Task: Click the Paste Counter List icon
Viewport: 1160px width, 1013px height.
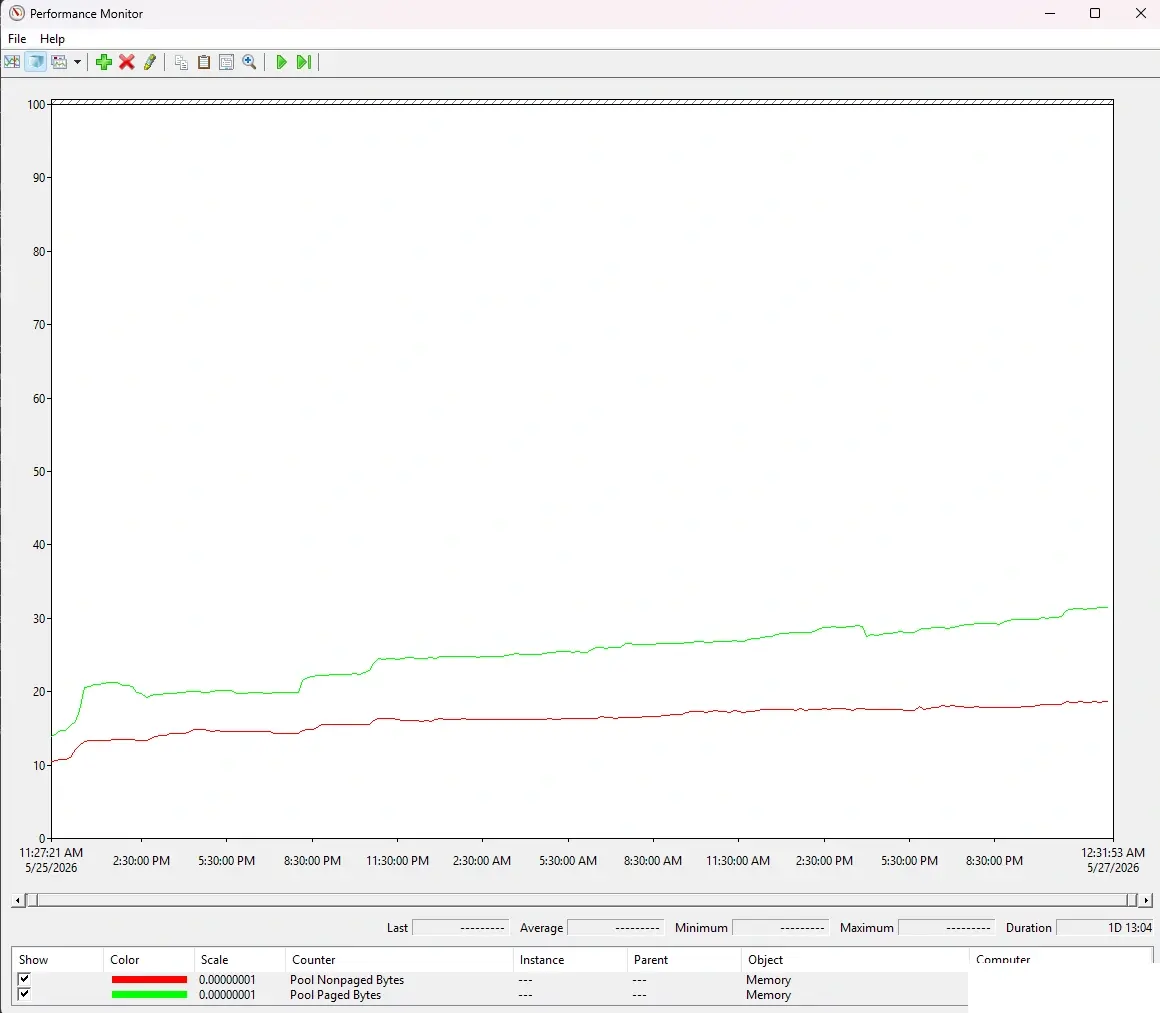Action: [x=204, y=62]
